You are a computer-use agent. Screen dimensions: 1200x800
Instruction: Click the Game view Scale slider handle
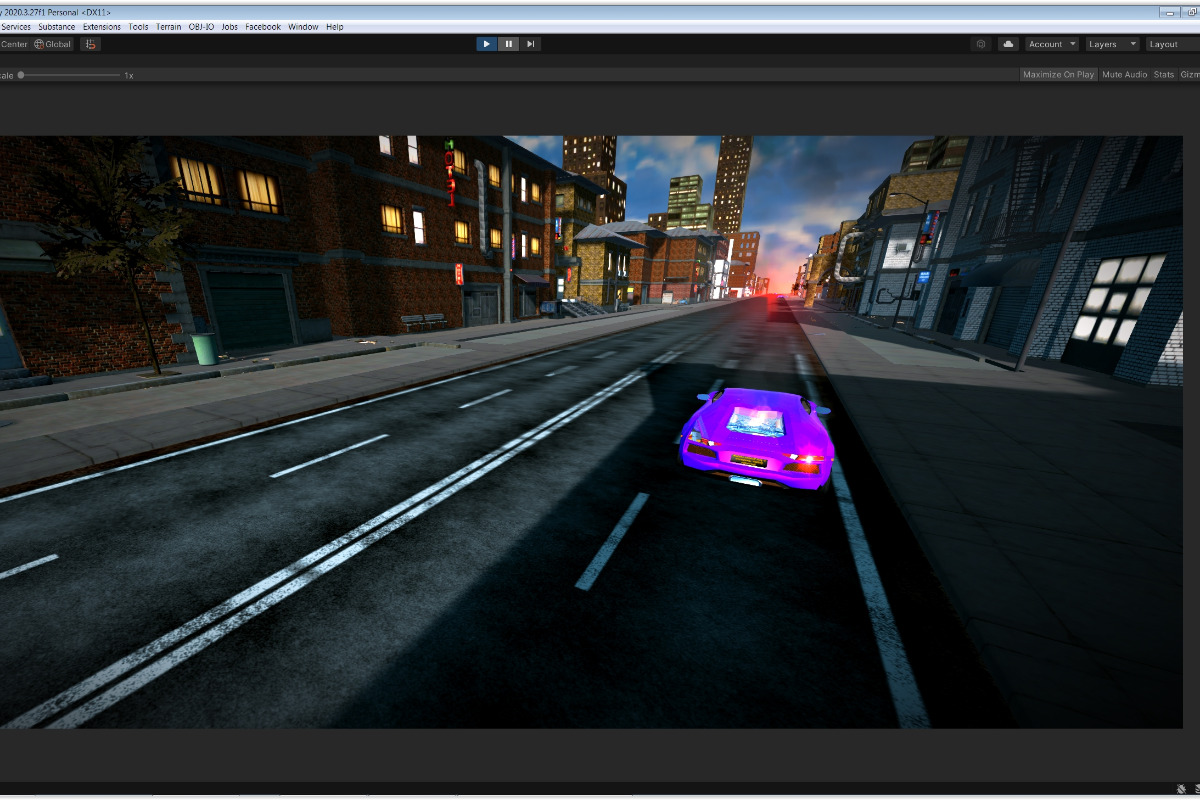tap(21, 75)
